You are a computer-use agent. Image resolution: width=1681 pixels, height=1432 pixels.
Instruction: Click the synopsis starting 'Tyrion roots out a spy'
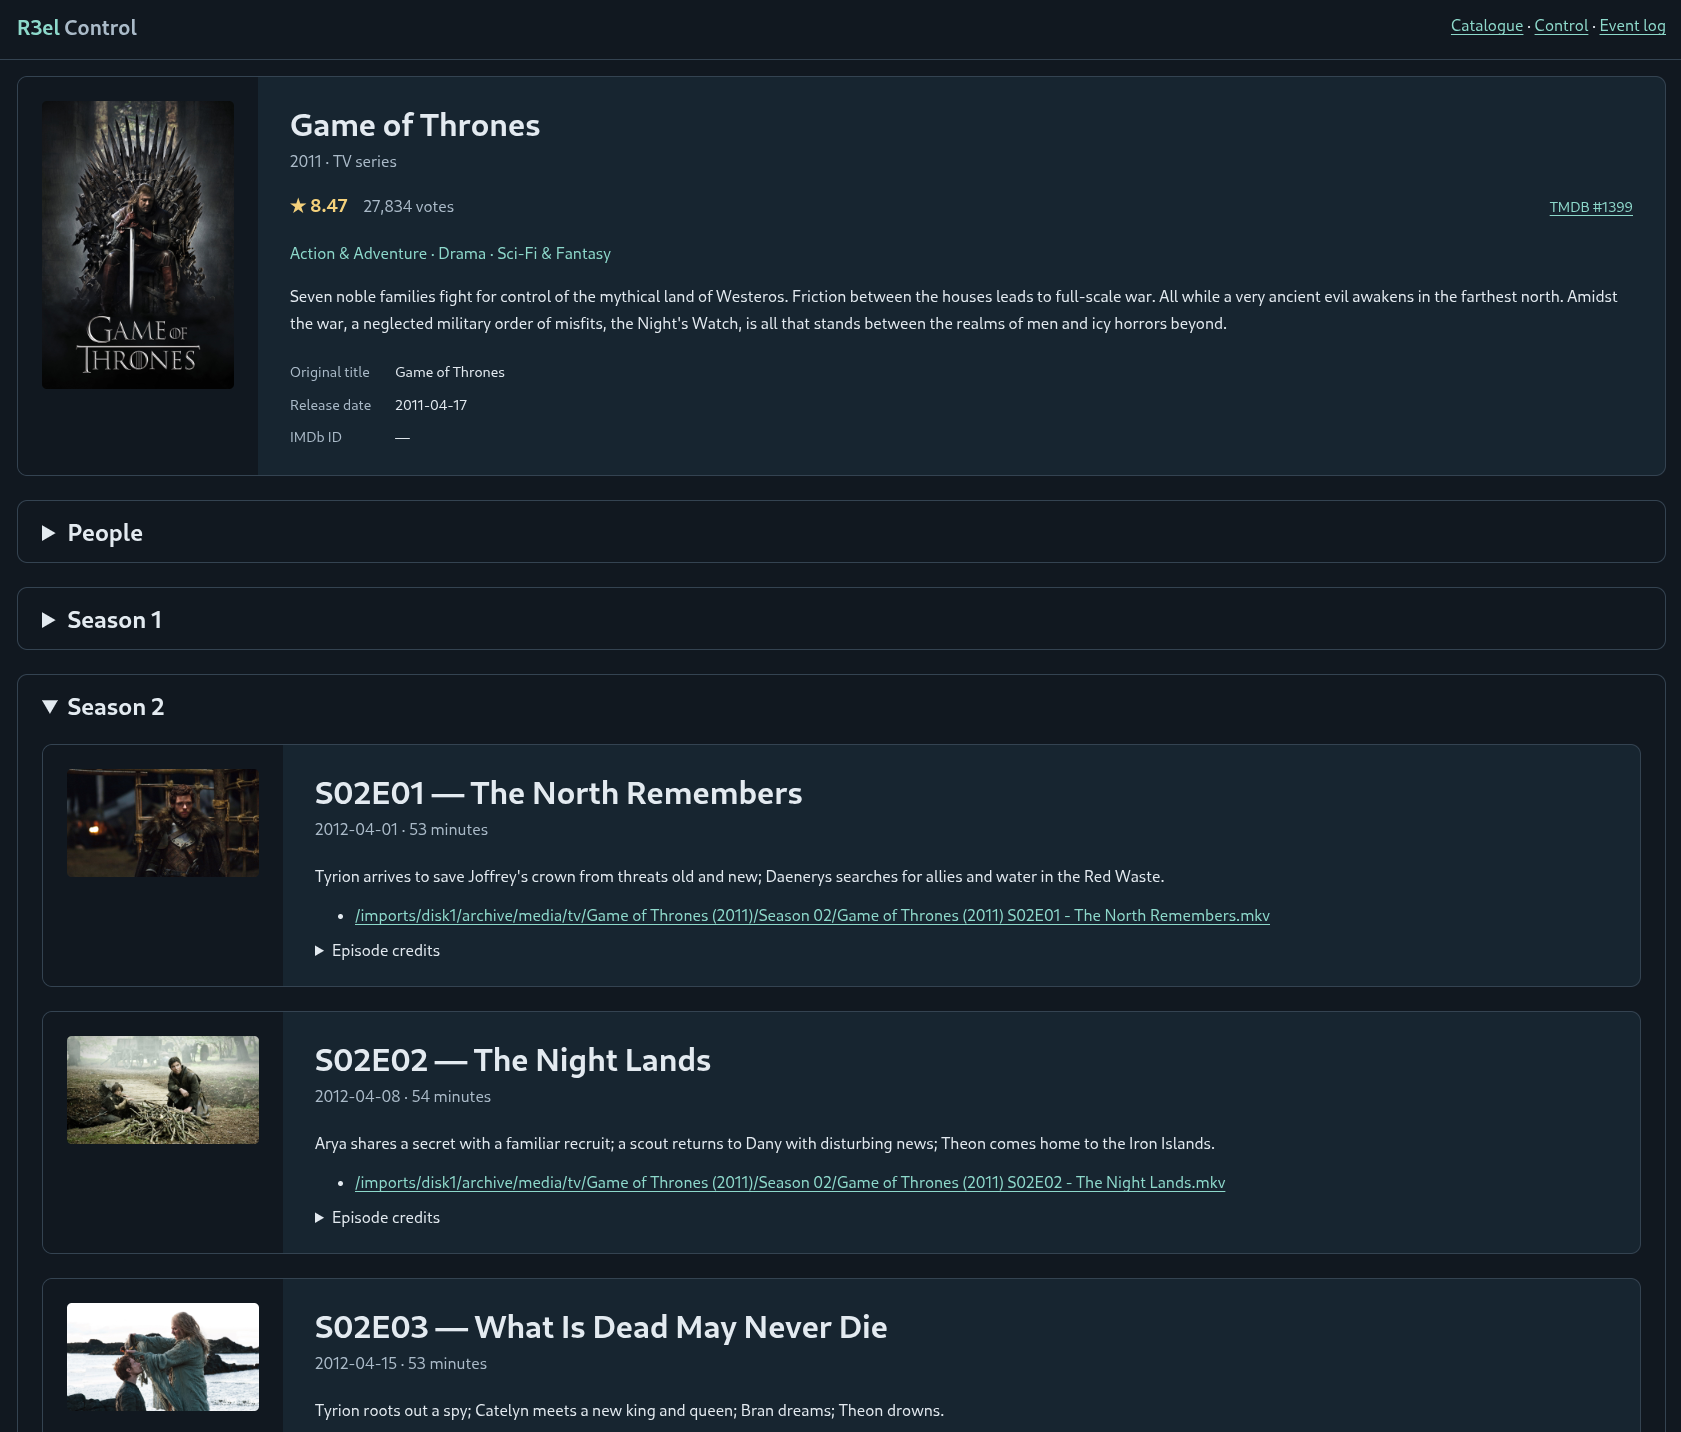tap(629, 1411)
